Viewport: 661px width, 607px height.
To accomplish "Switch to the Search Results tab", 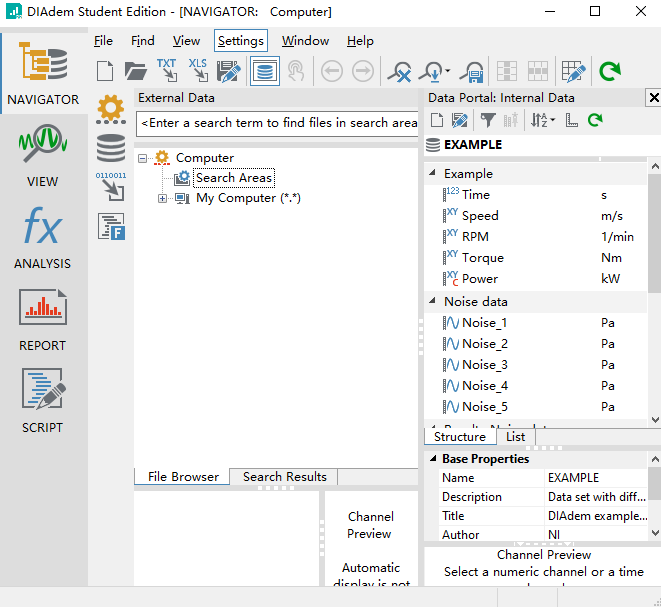I will pyautogui.click(x=284, y=477).
